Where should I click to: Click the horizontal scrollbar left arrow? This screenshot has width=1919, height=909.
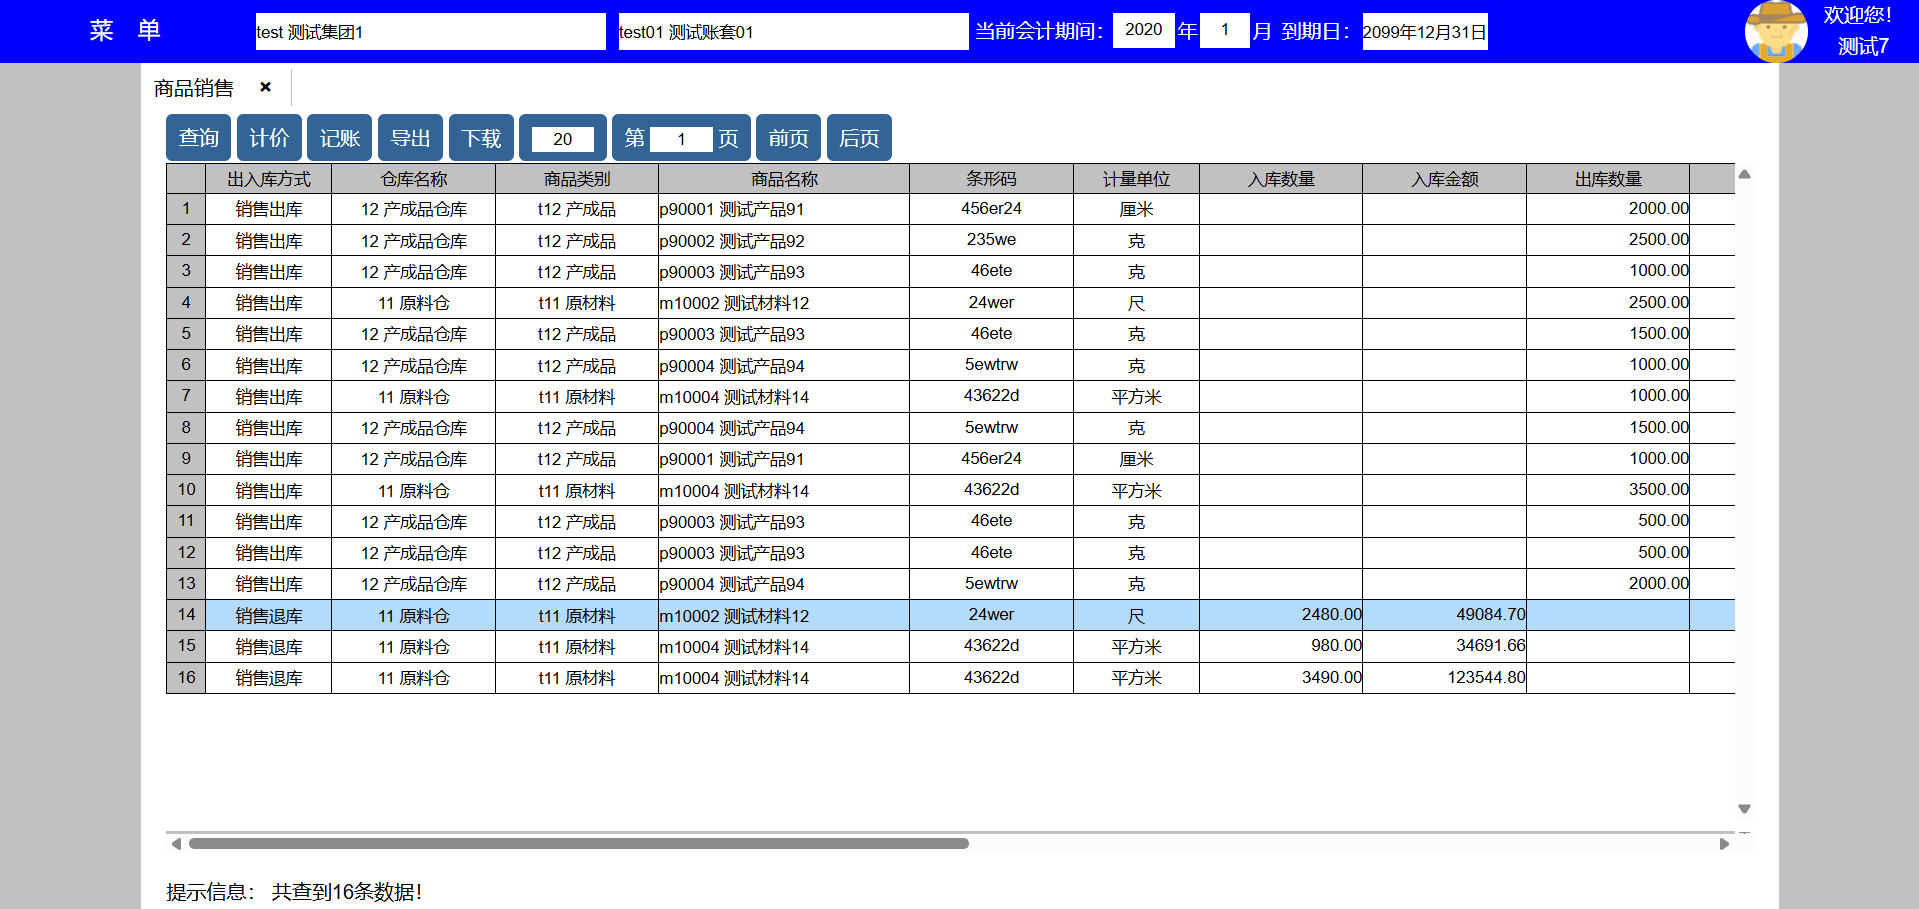(176, 844)
